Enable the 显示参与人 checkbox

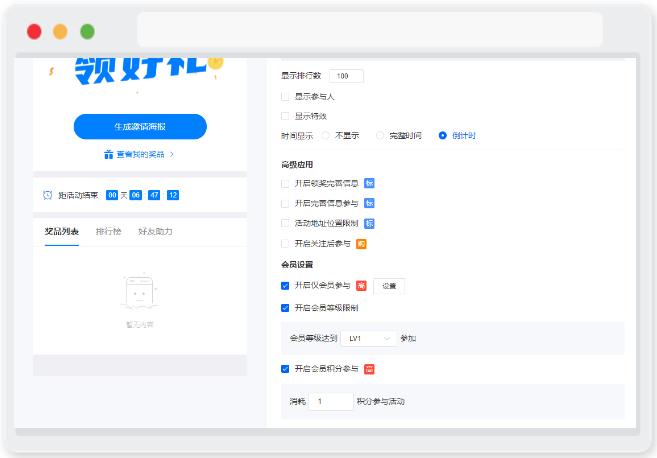[285, 97]
